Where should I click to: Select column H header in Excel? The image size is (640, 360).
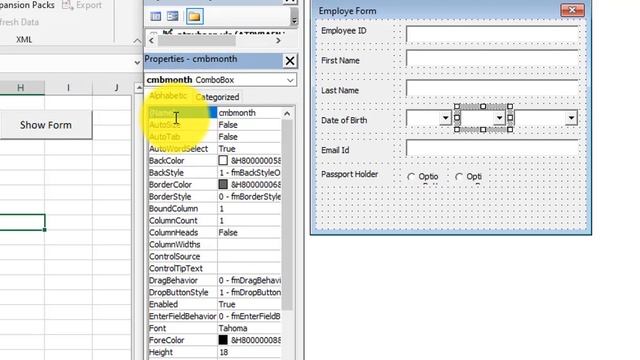(x=20, y=87)
